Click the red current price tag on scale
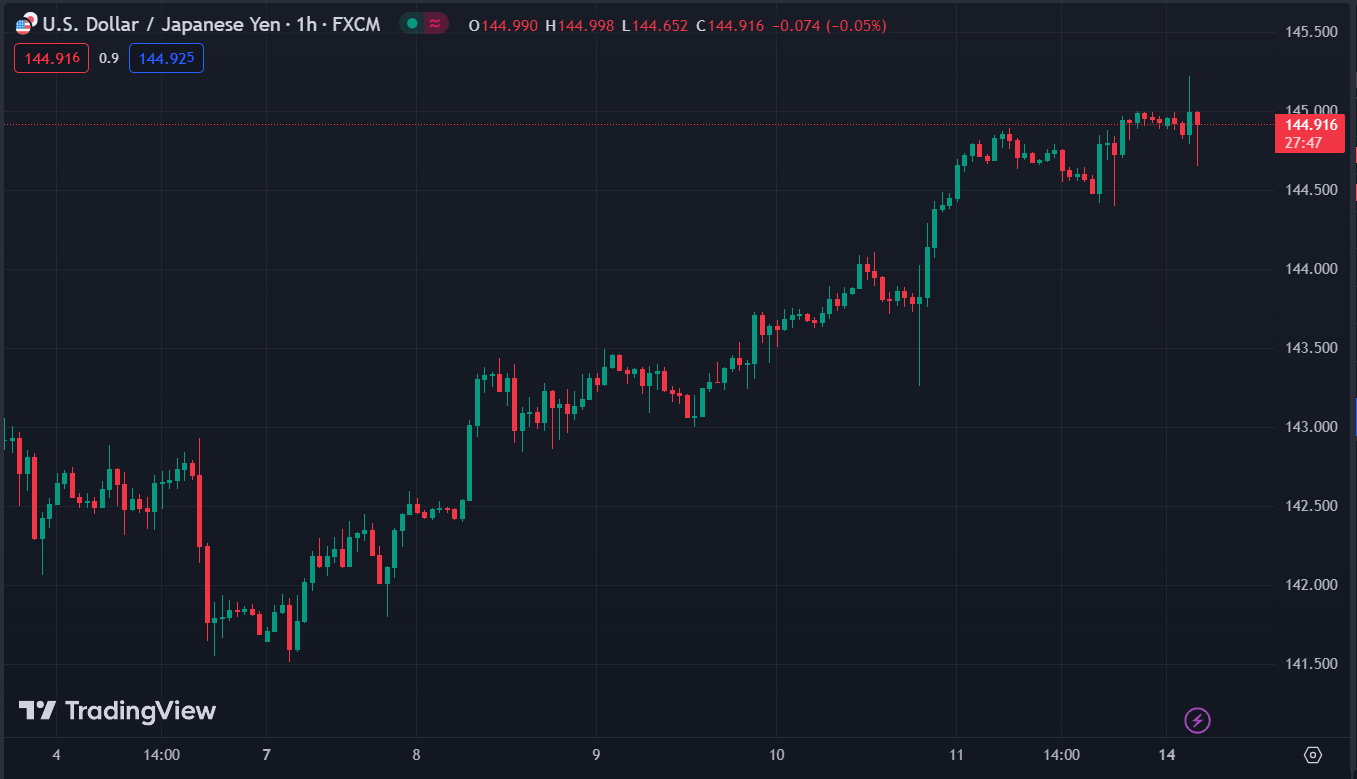1357x779 pixels. [x=1310, y=133]
